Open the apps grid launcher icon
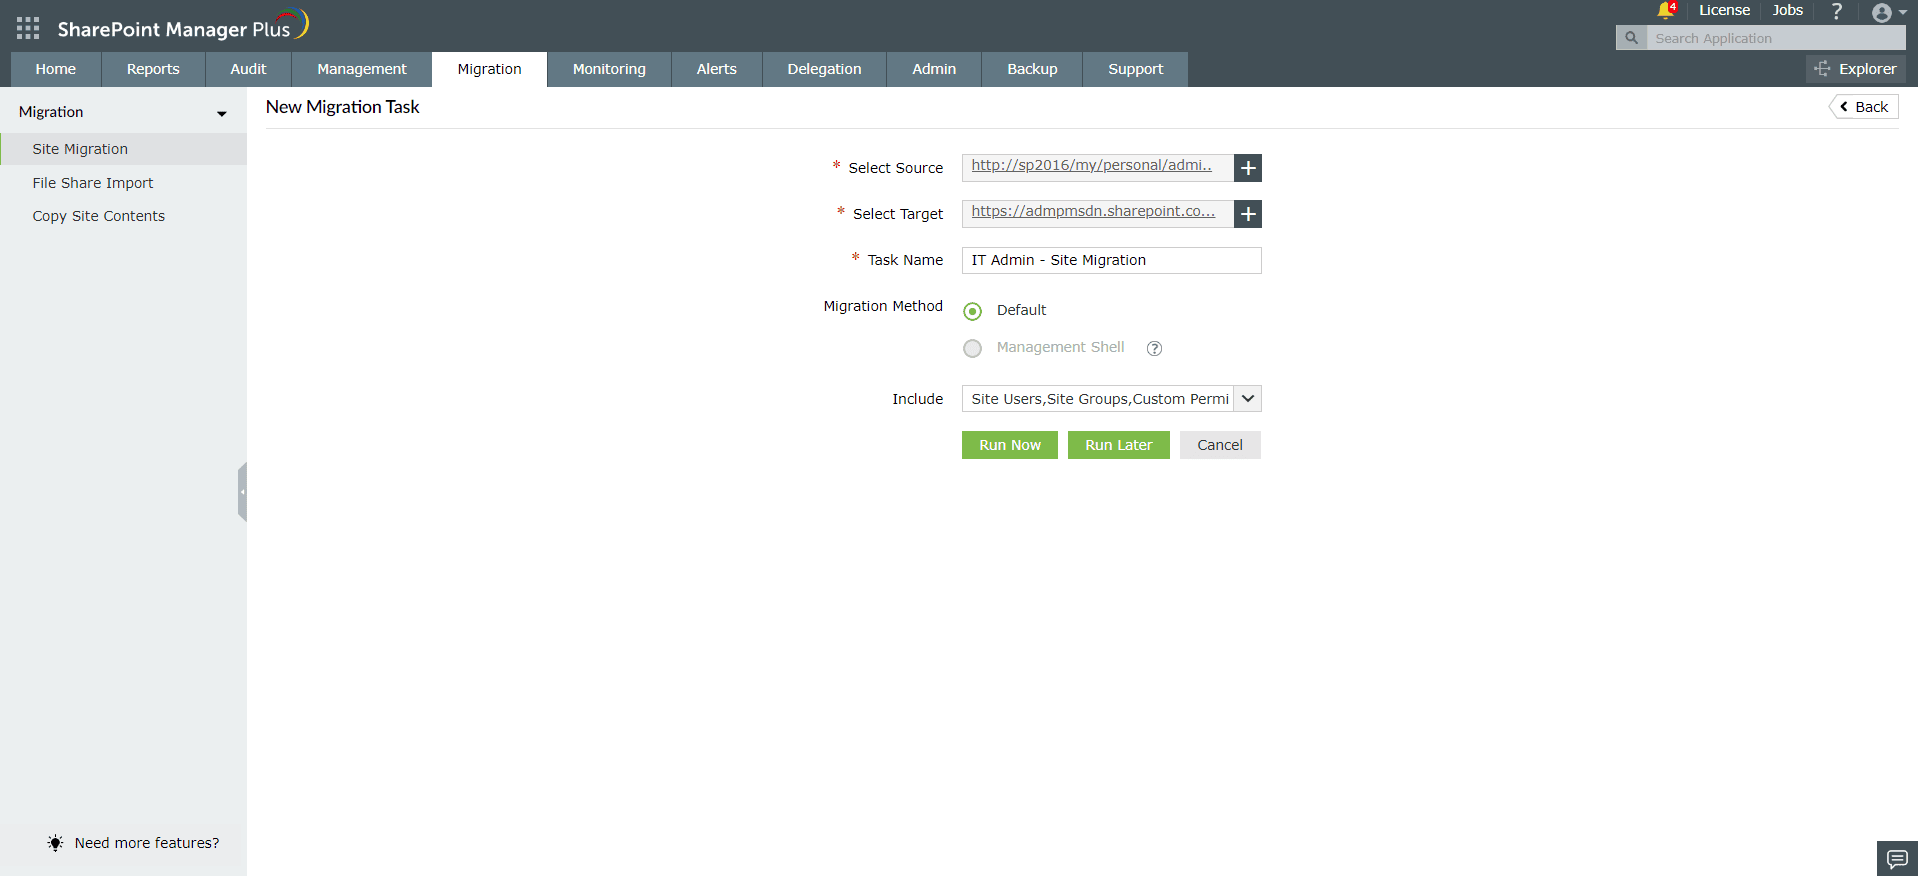 (28, 28)
